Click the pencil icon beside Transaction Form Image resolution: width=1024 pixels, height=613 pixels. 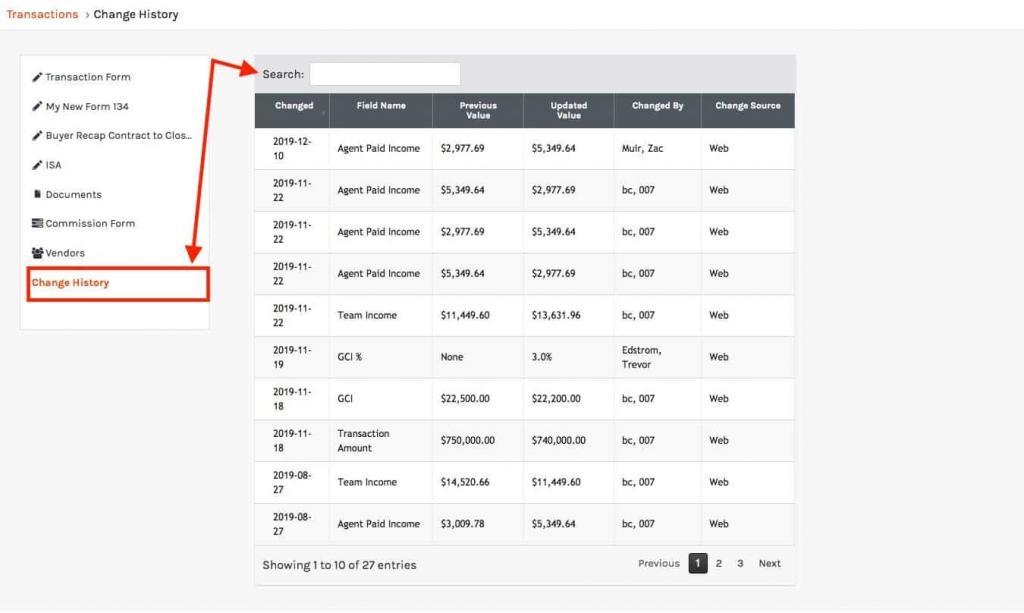37,77
